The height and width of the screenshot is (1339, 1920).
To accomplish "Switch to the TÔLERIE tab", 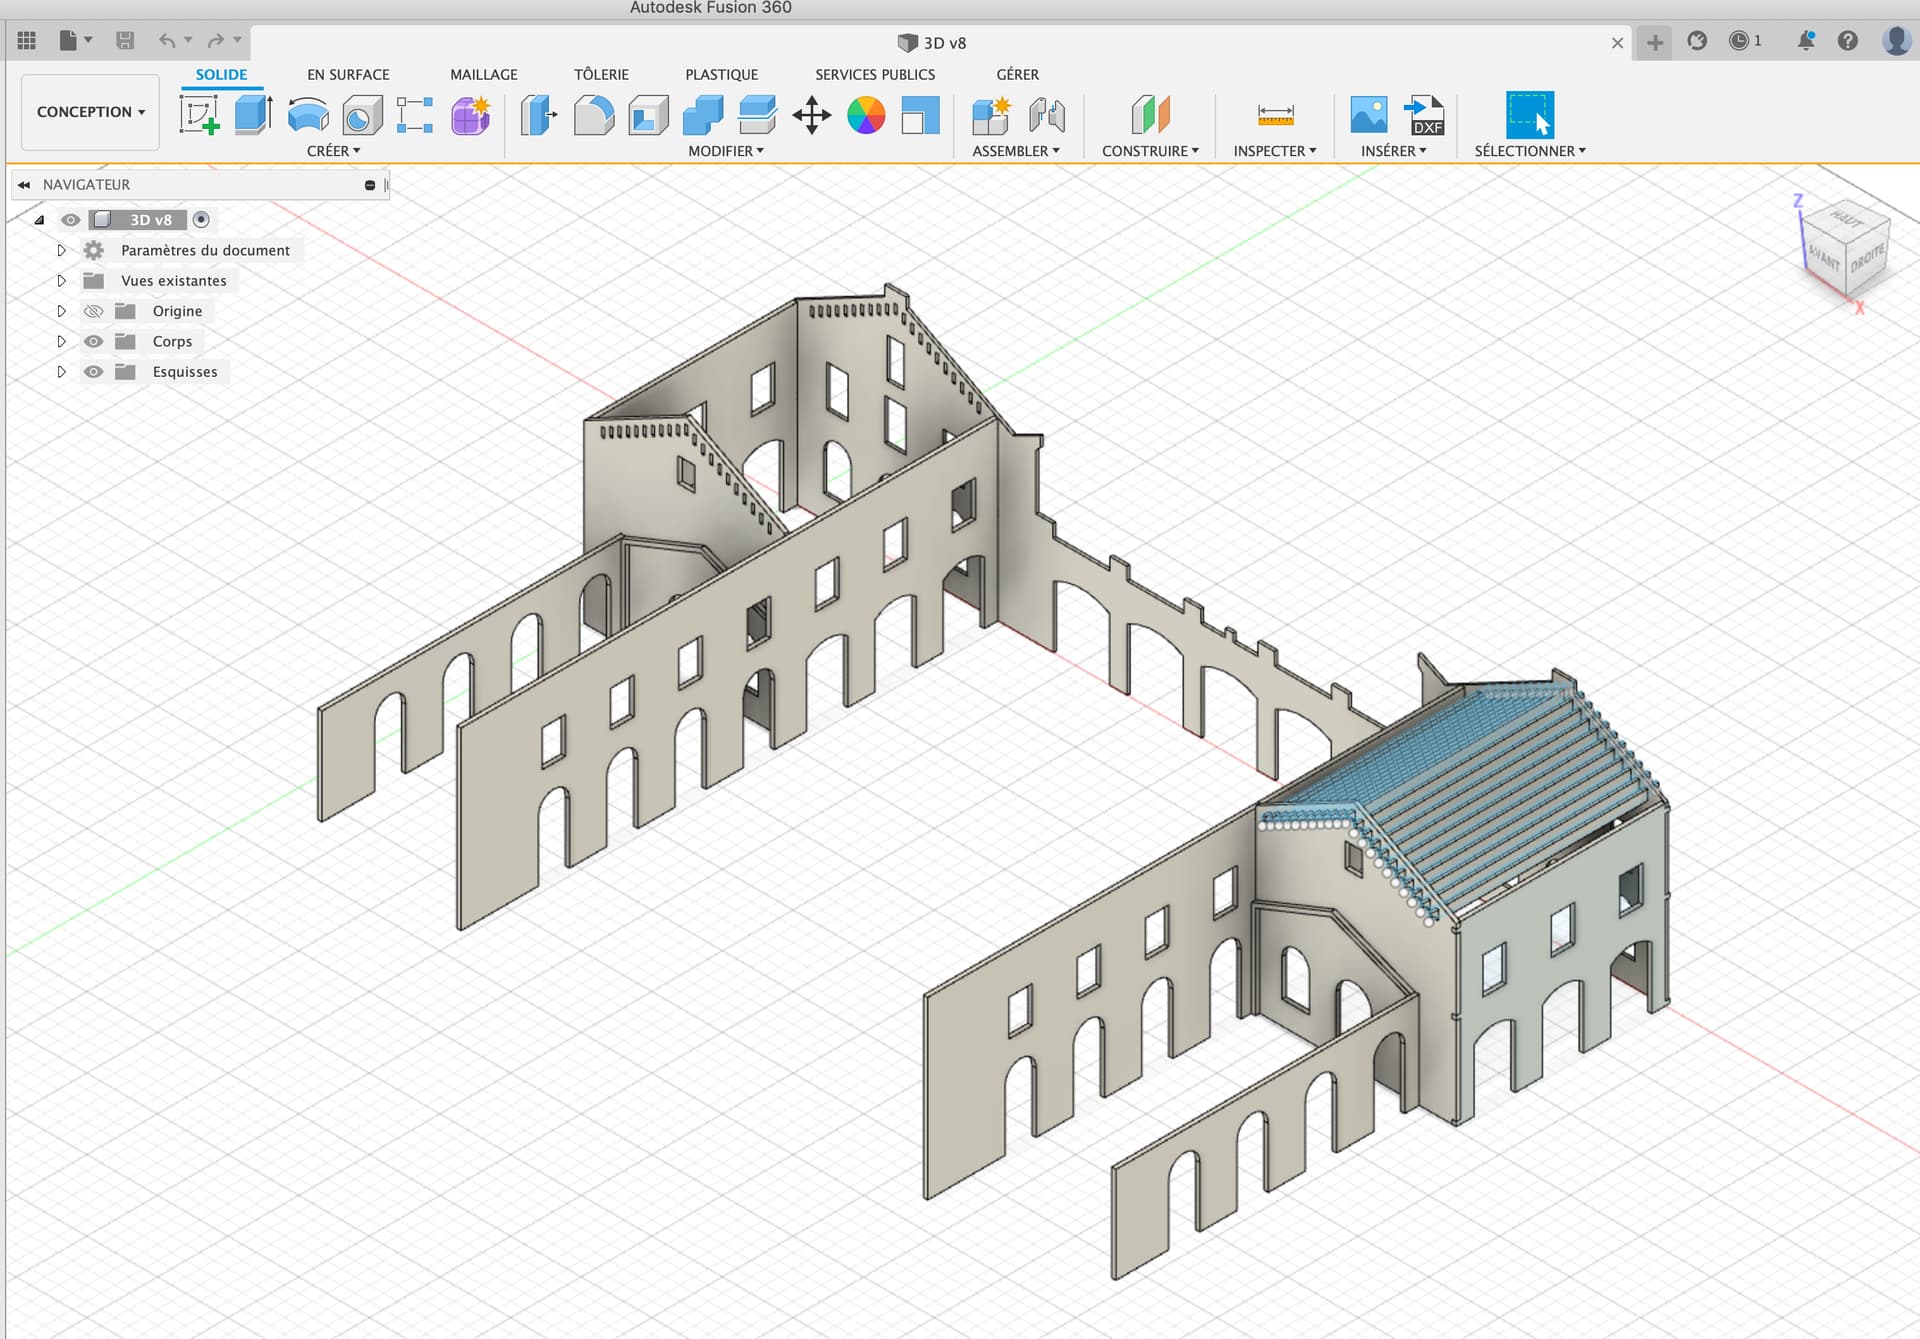I will click(601, 74).
